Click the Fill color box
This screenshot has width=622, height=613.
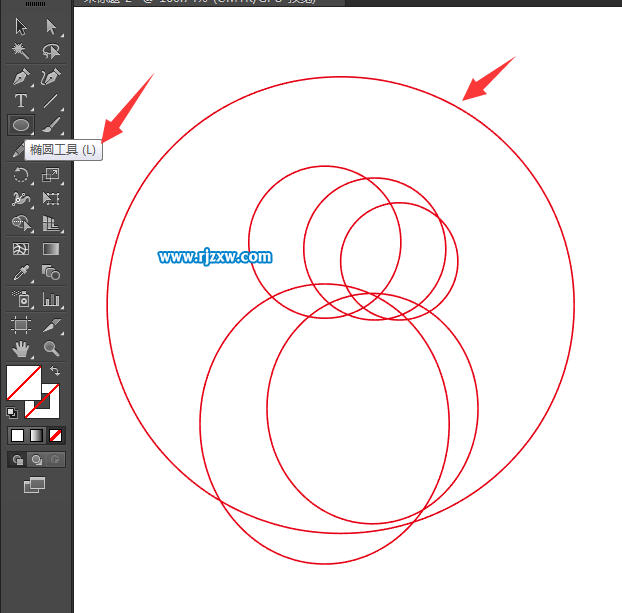(24, 383)
